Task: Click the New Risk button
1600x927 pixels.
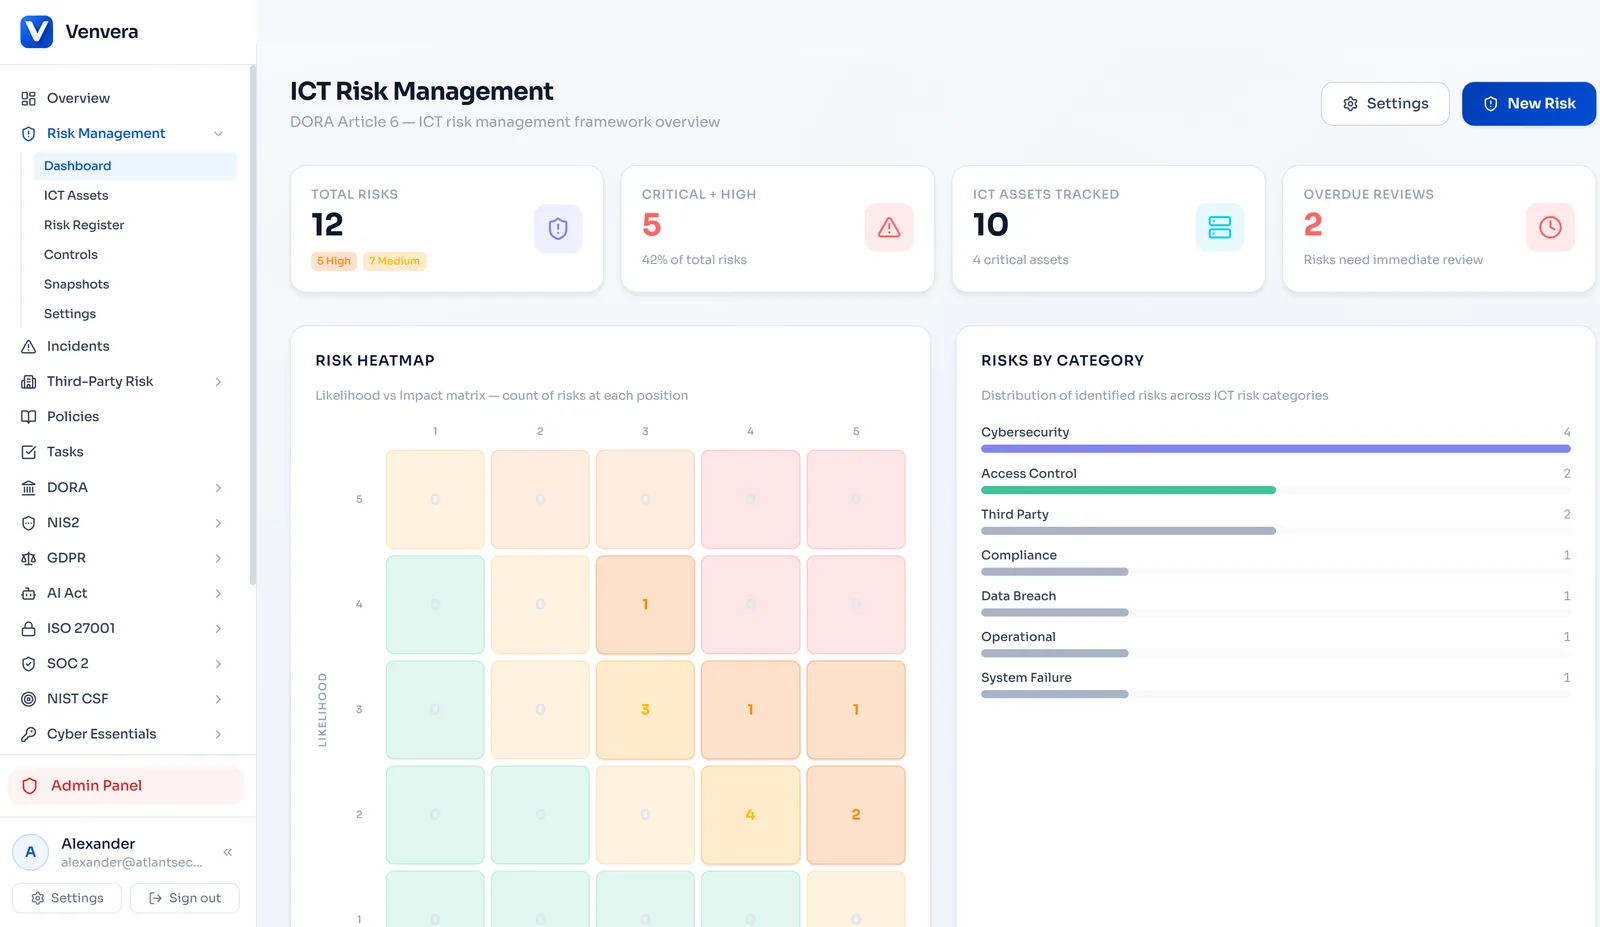Action: [x=1528, y=104]
